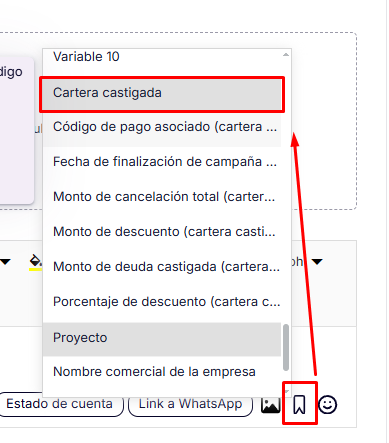Select Monto de cancelación total item
This screenshot has width=389, height=443.
(x=162, y=197)
